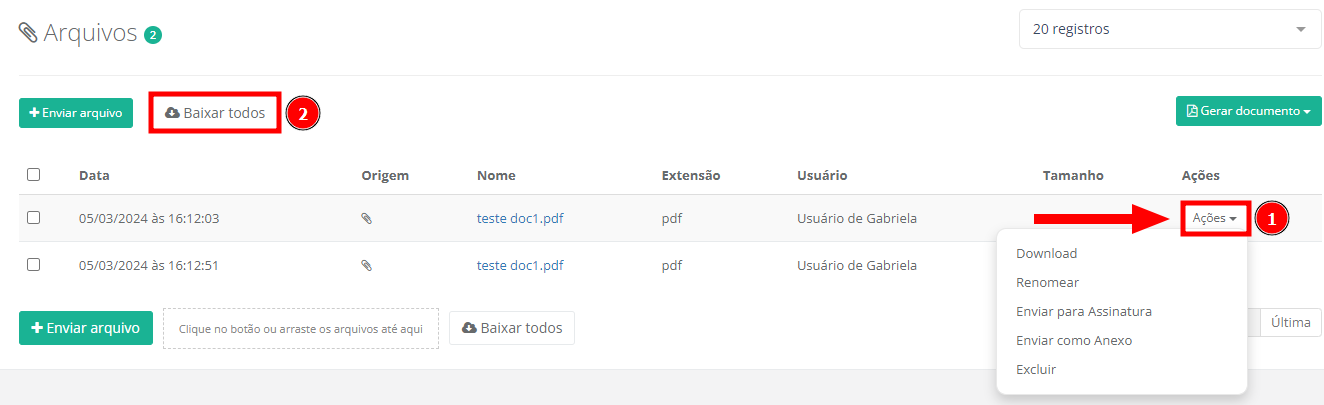The width and height of the screenshot is (1324, 405).
Task: Open first teste doc1.pdf file link
Action: (519, 218)
